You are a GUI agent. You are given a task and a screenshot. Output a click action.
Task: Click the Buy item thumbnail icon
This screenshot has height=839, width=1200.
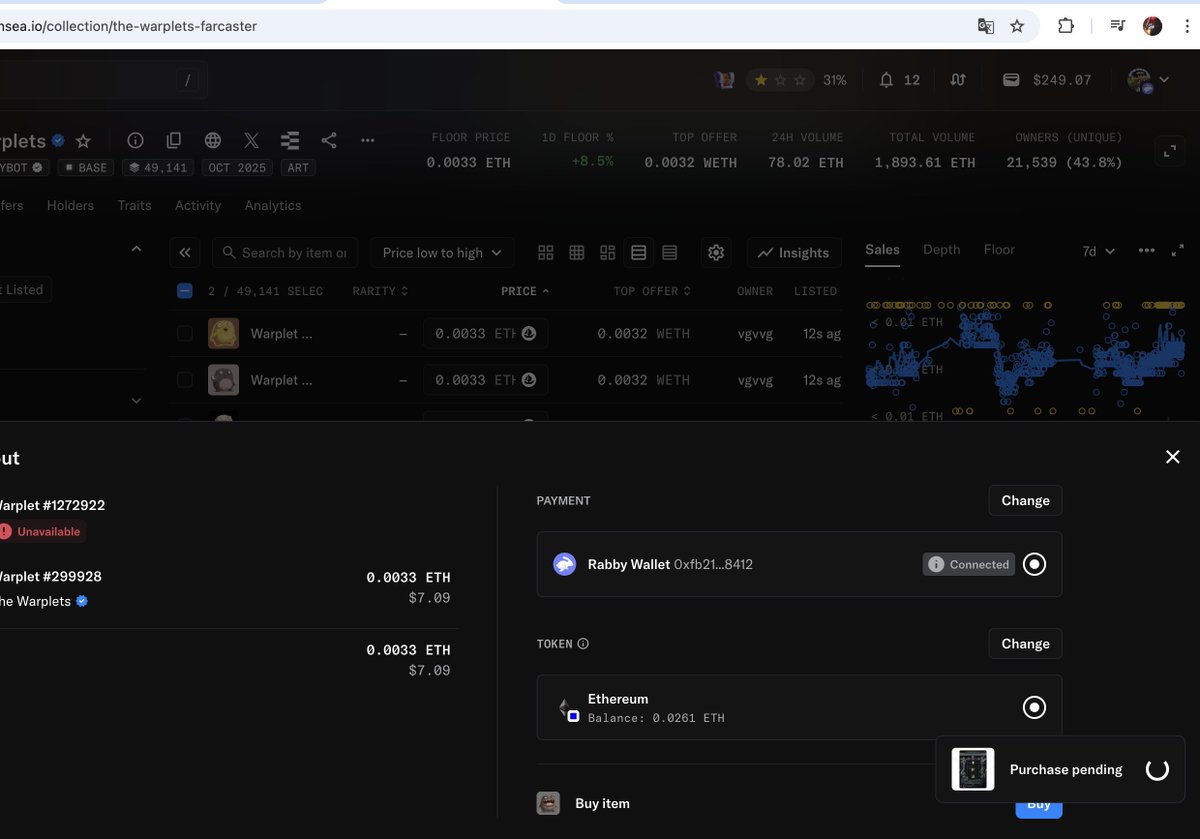[548, 803]
